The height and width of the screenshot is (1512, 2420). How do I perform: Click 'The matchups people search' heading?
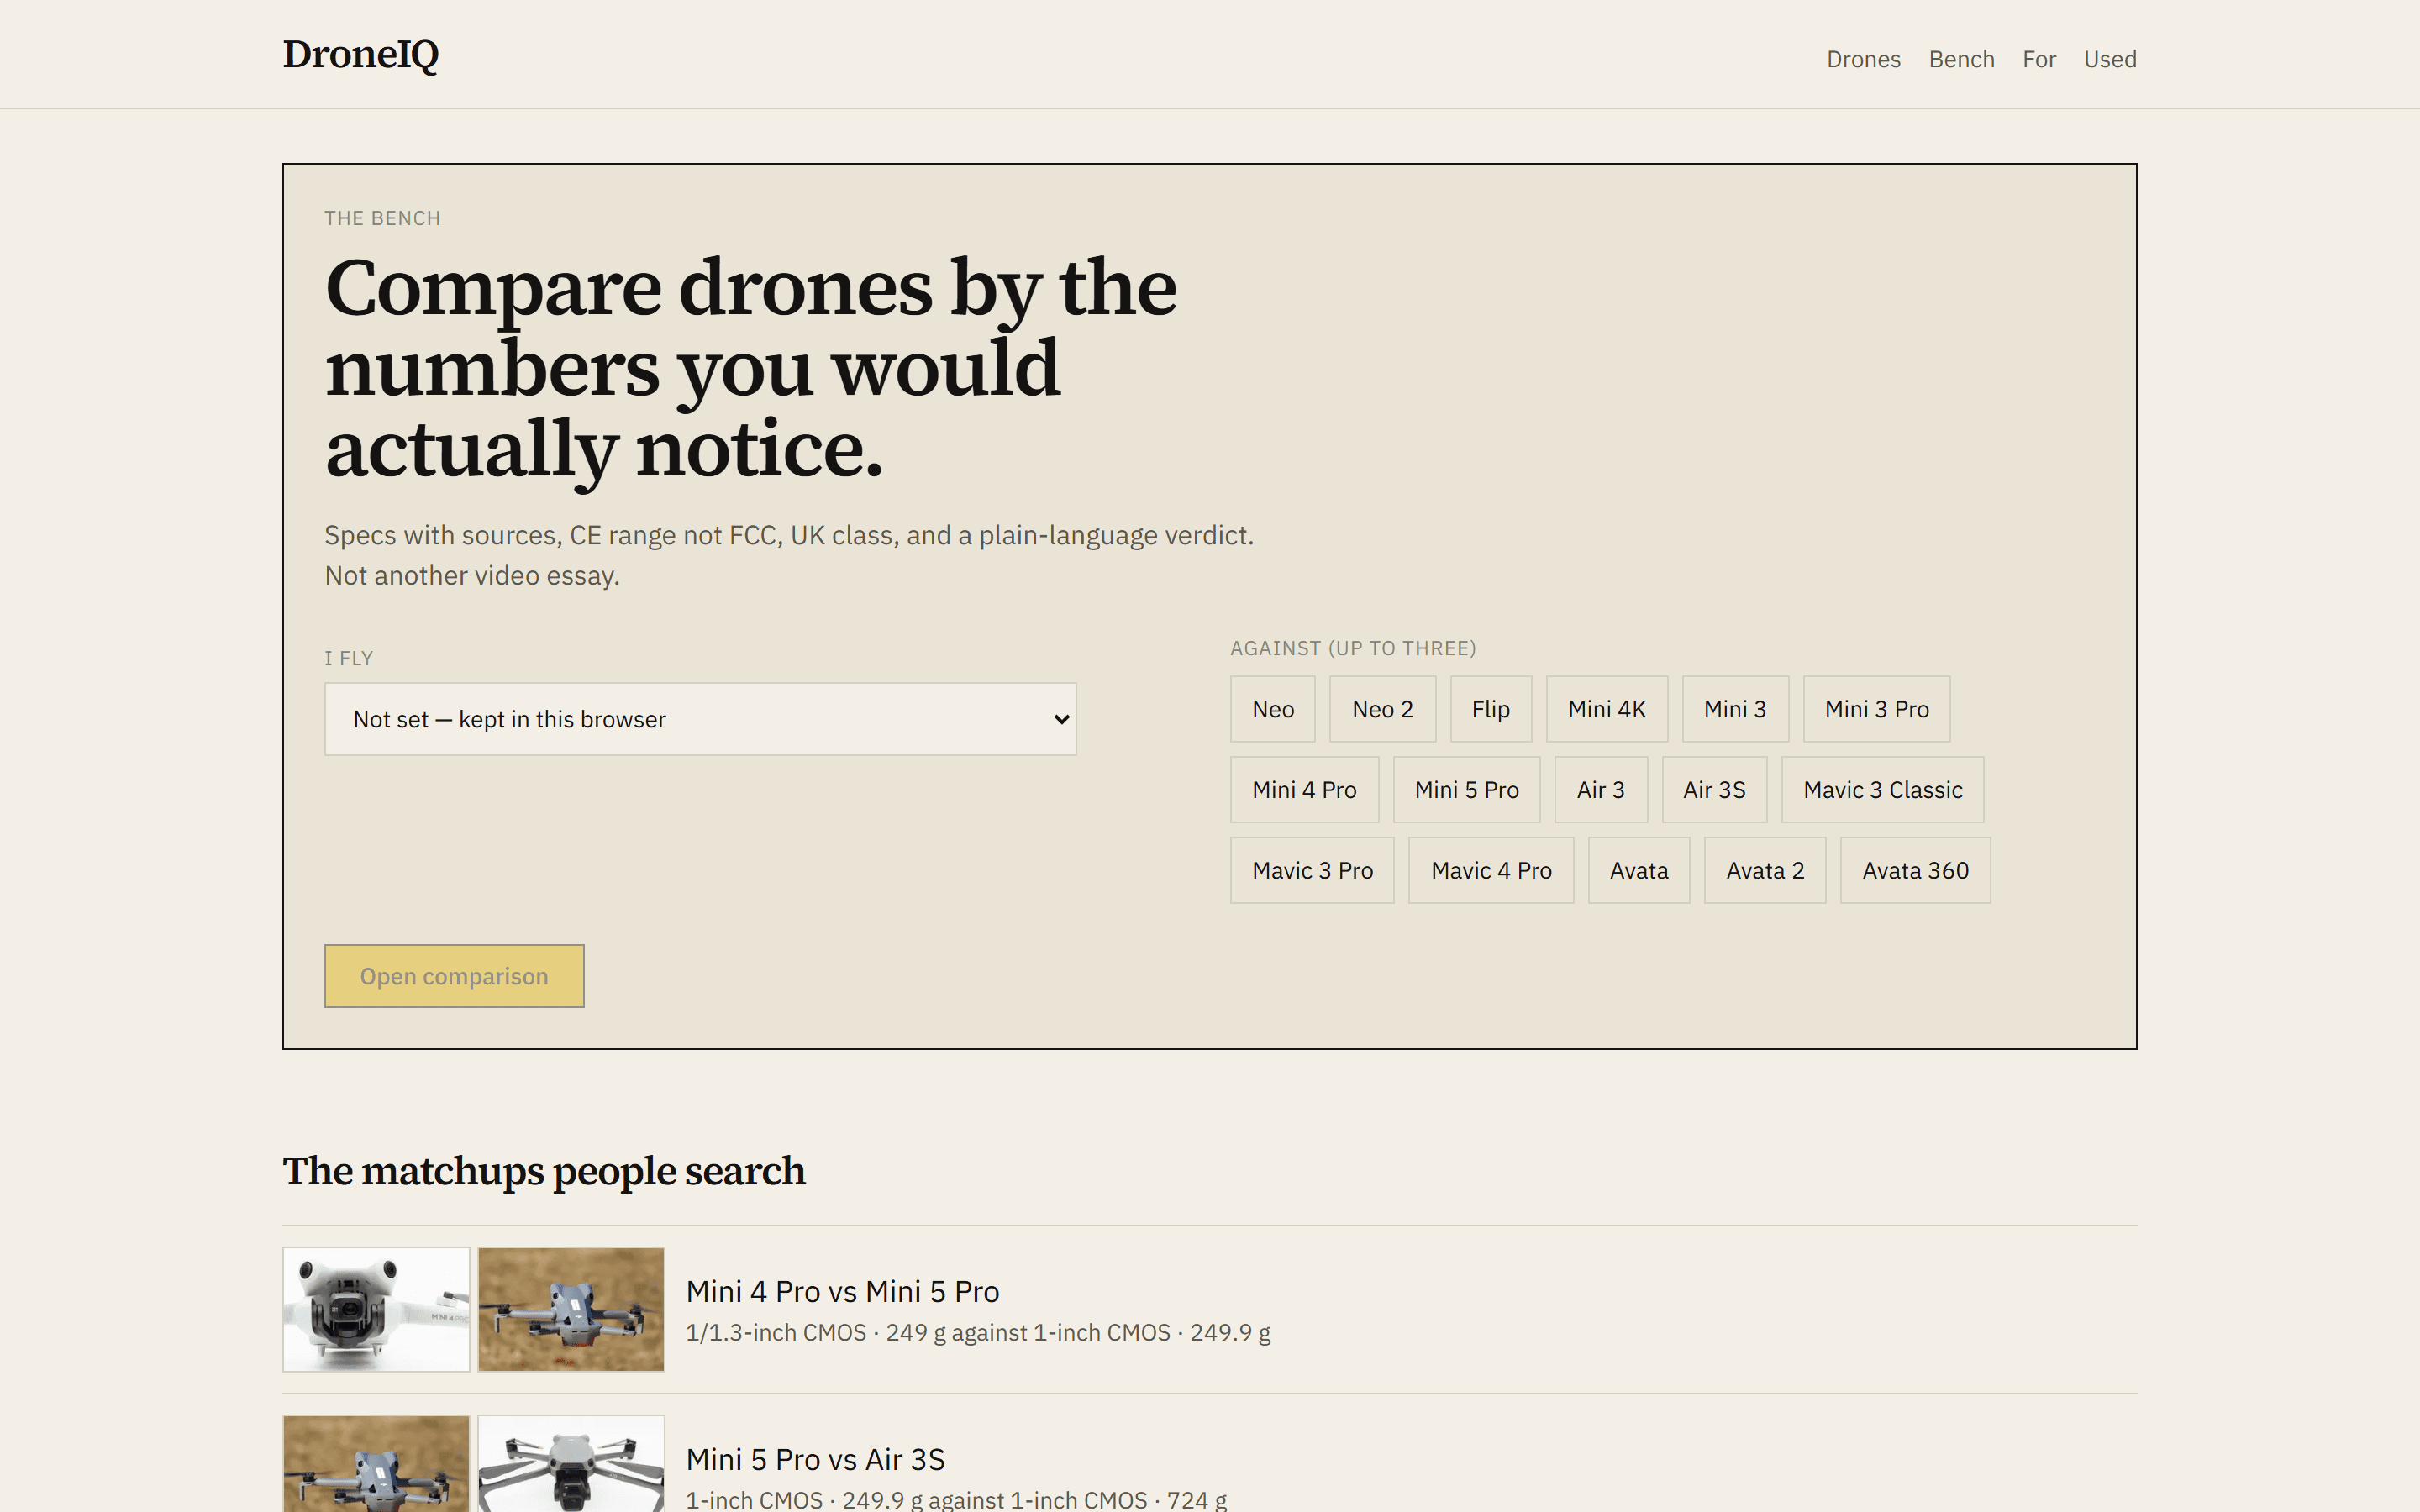[x=544, y=1171]
